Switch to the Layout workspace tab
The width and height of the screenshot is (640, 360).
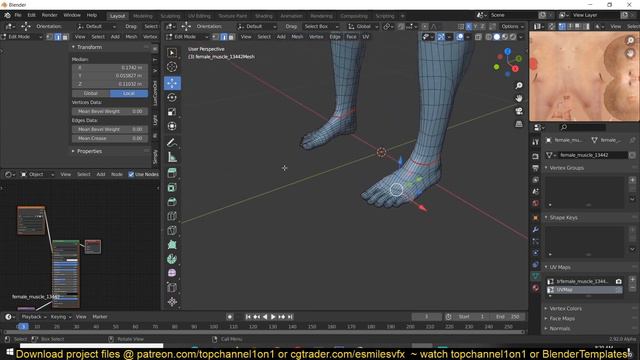tap(118, 16)
